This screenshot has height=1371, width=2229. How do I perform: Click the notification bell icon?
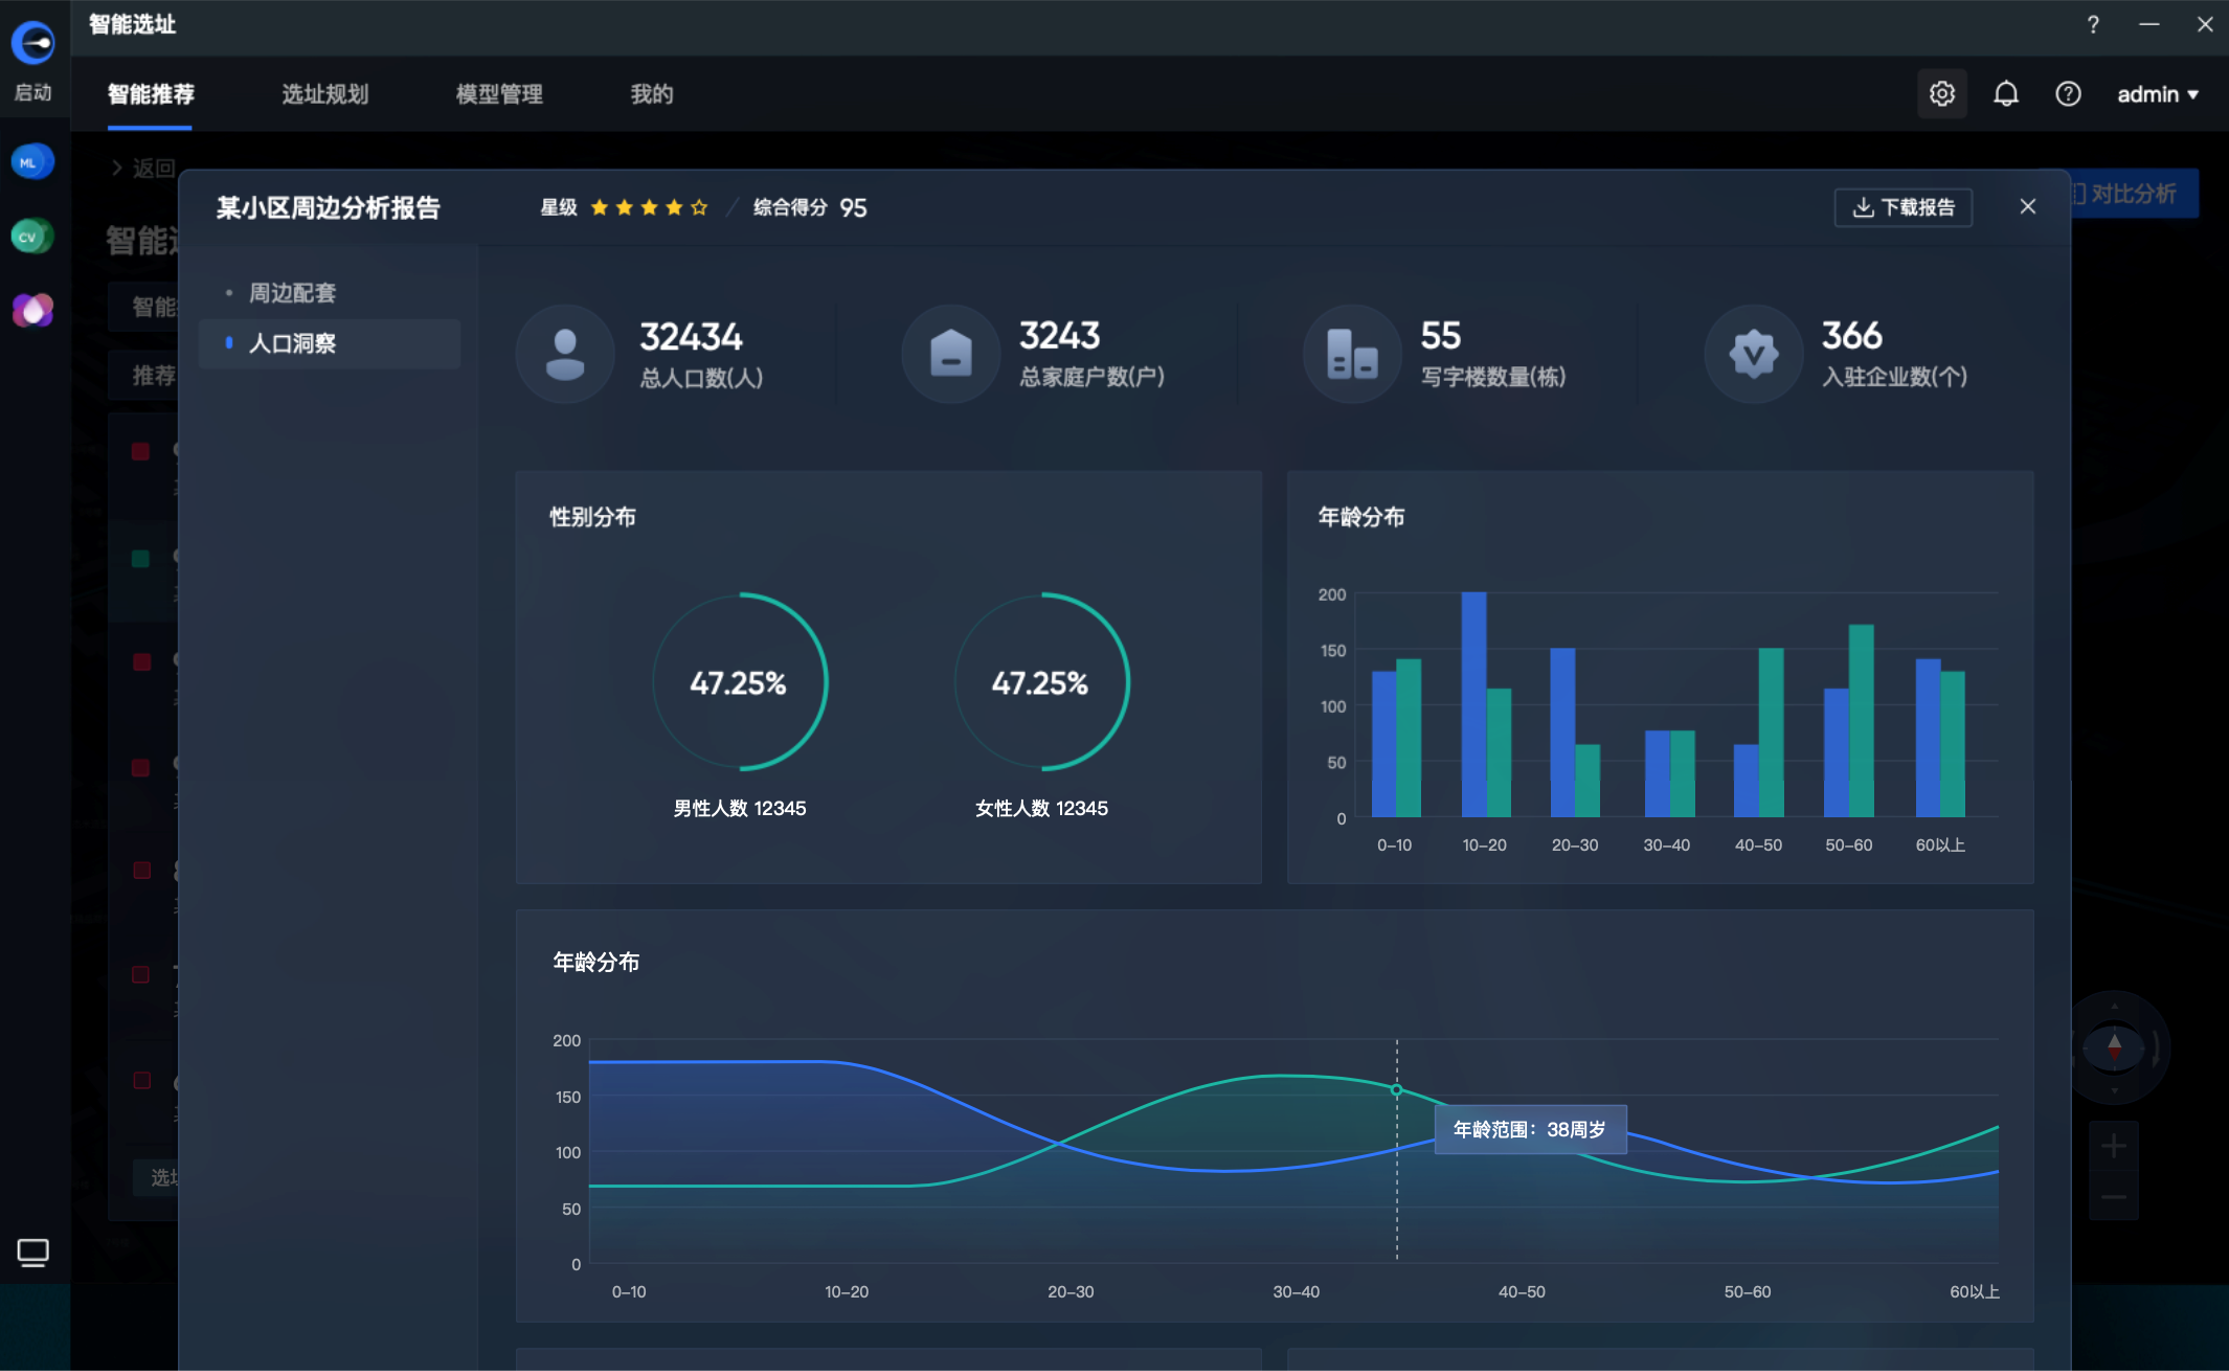[x=2006, y=93]
